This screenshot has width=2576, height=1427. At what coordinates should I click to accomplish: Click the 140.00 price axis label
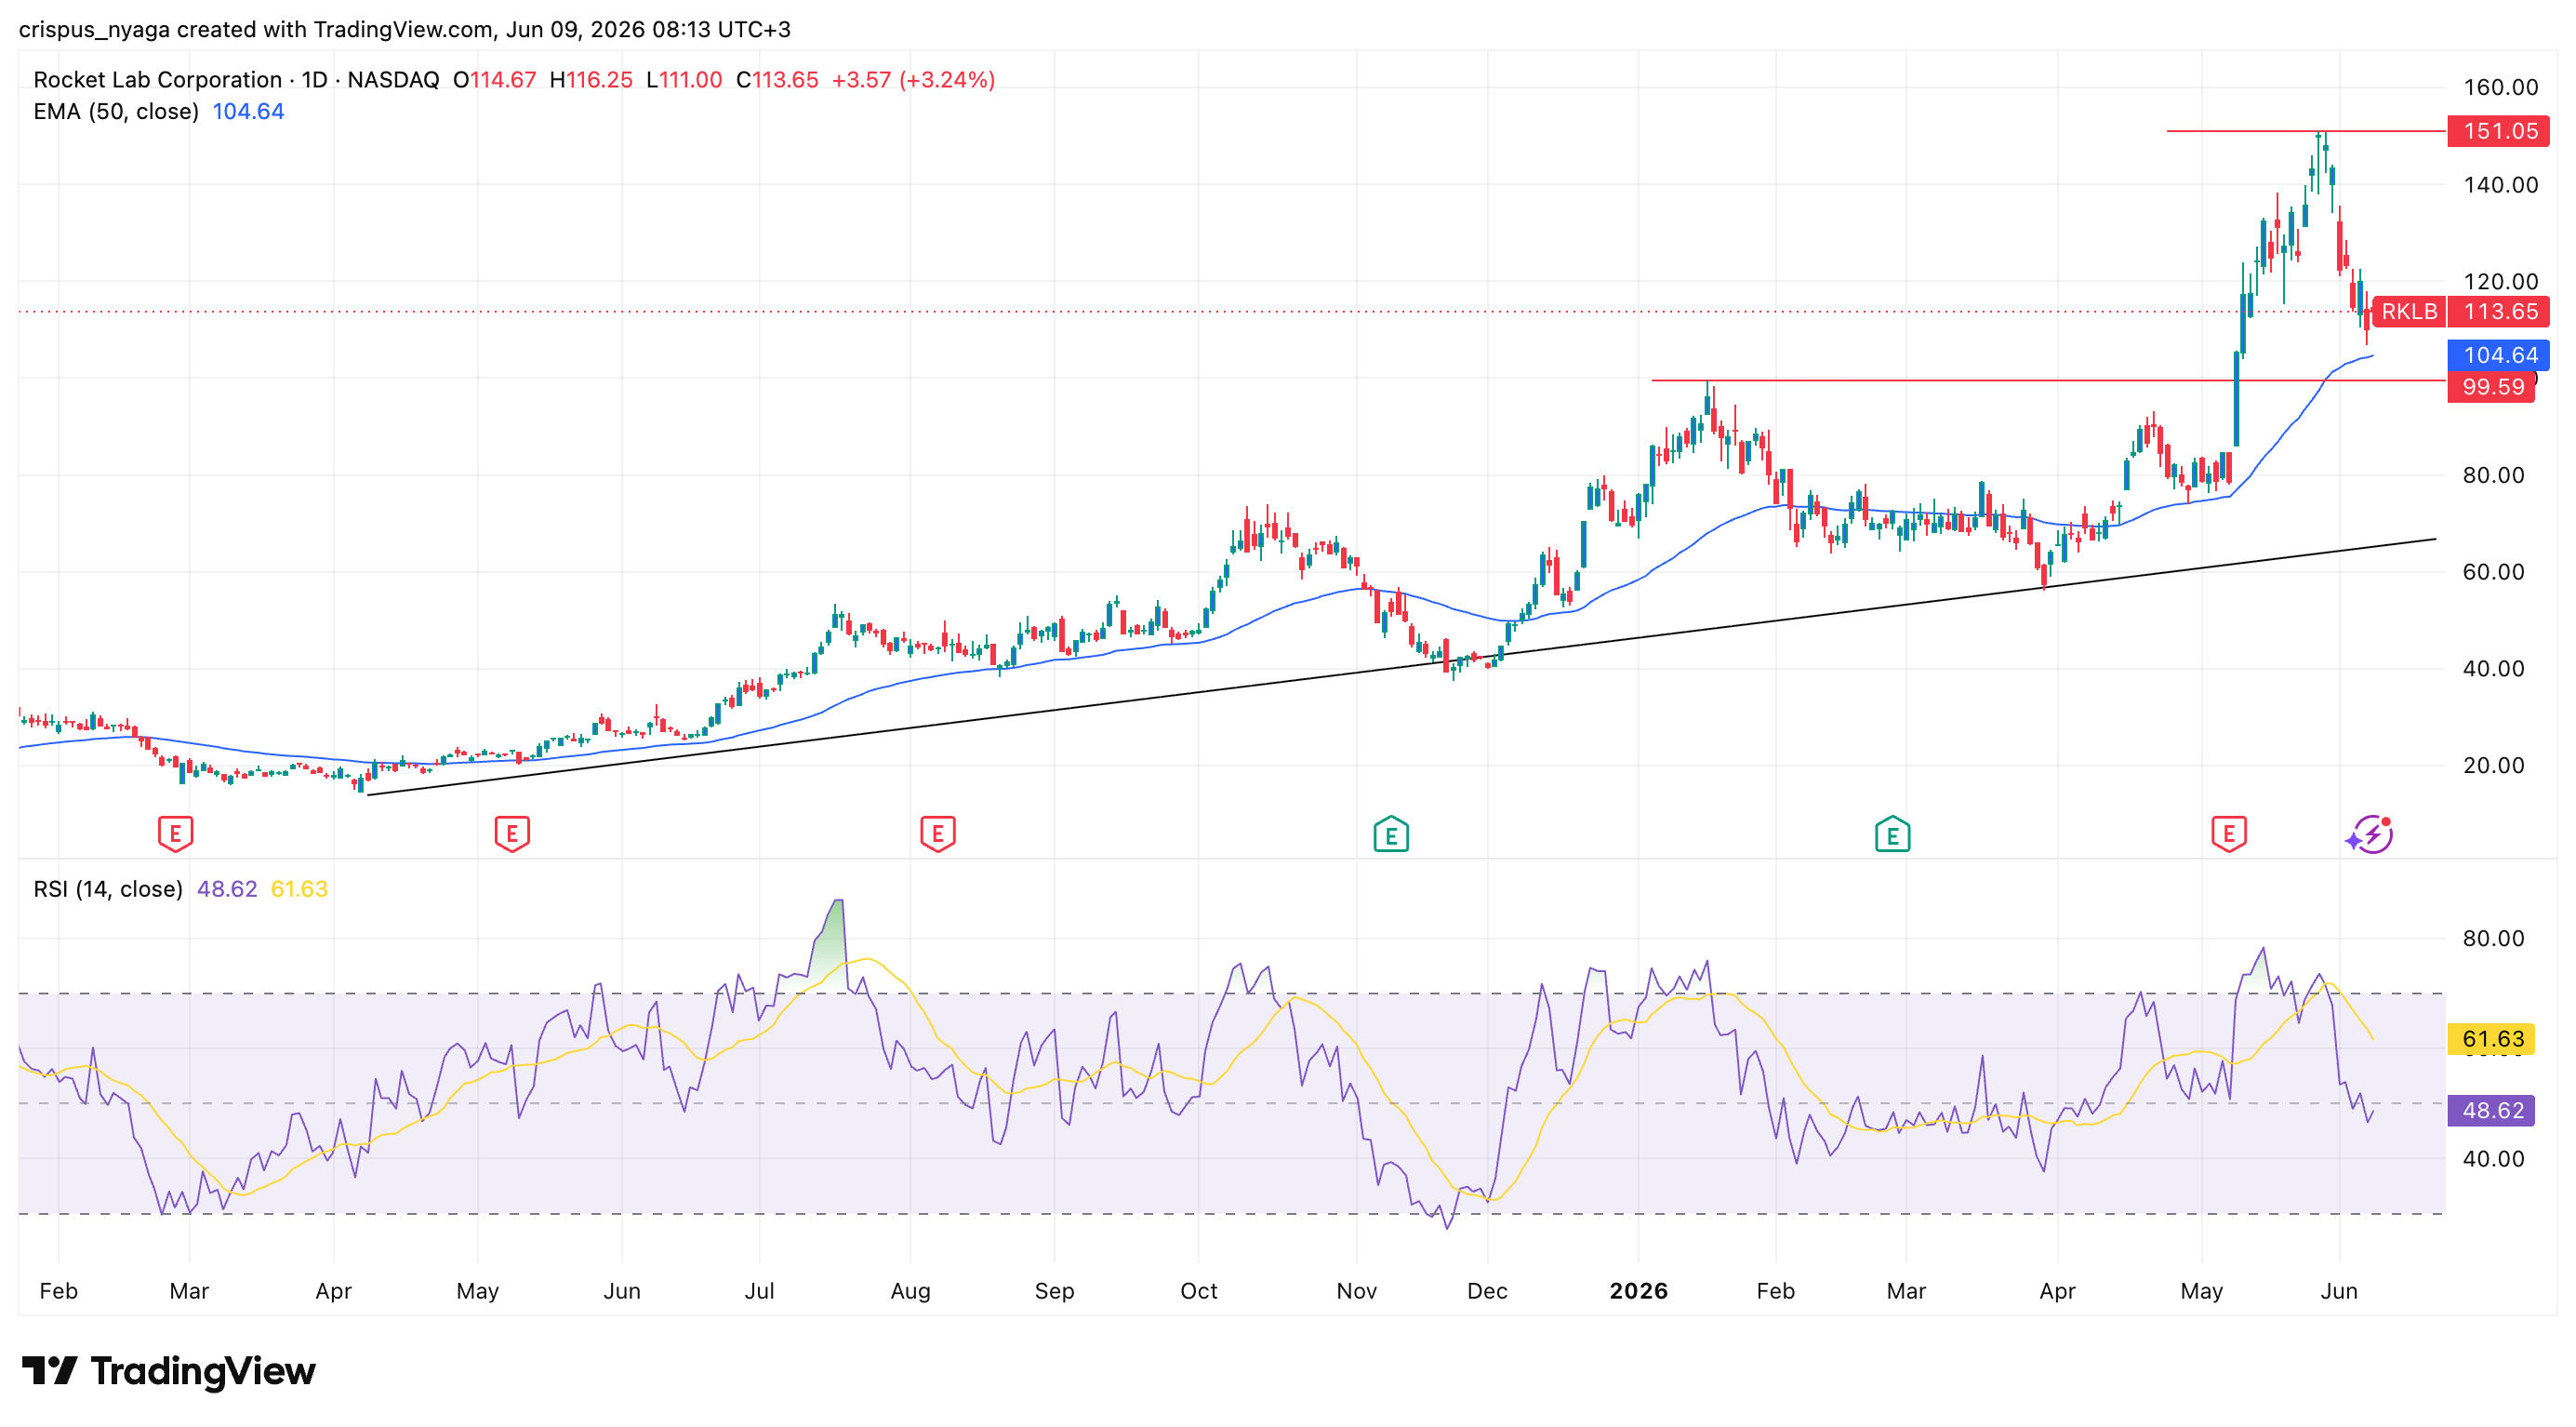coord(2500,184)
